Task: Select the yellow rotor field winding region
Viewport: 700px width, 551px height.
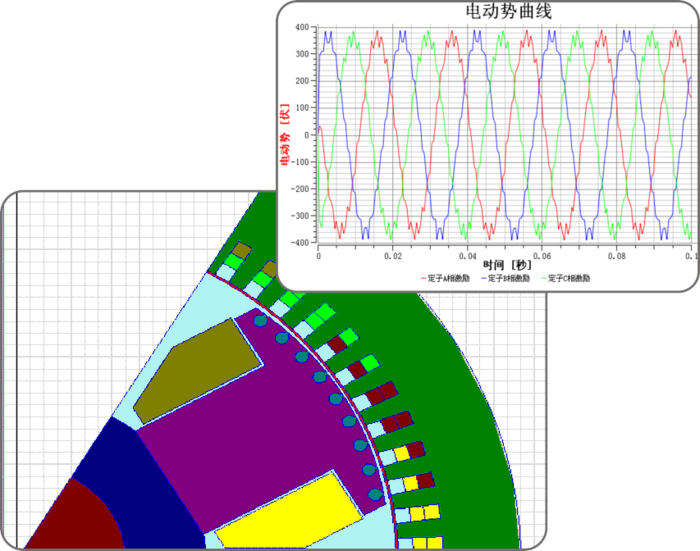Action: (x=290, y=511)
